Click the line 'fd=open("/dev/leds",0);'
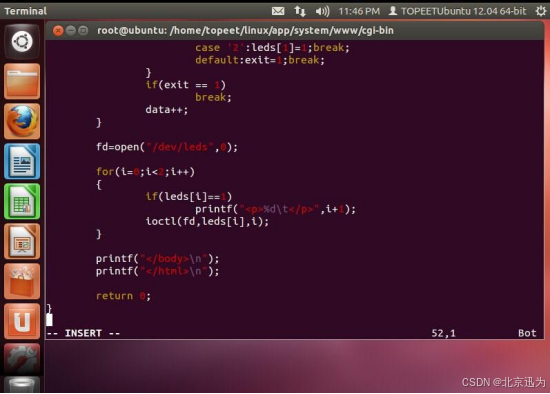The image size is (550, 394). [x=167, y=147]
